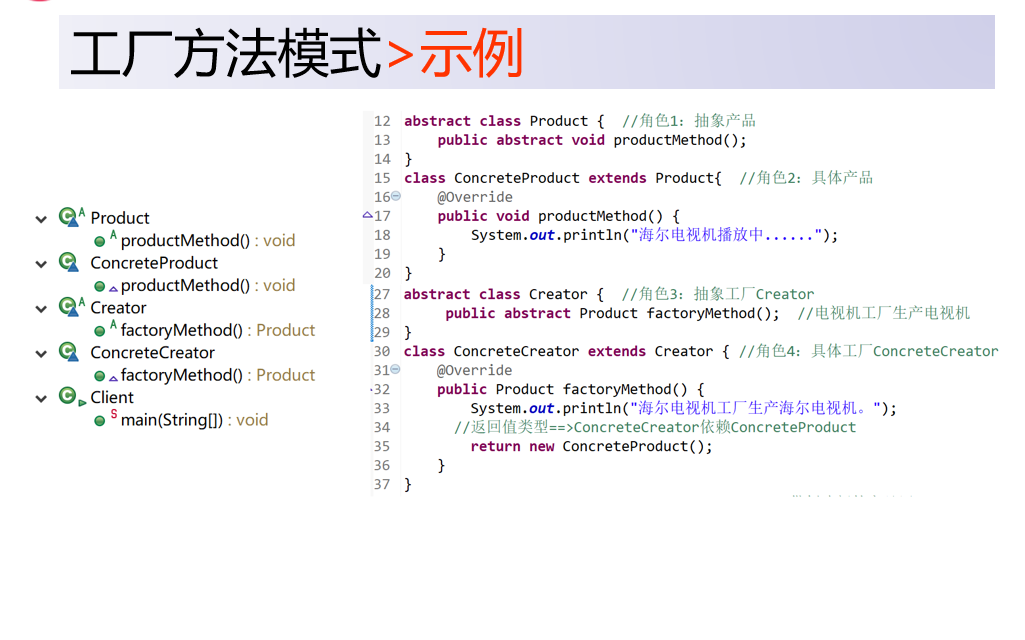Click the Client runnable class icon
Viewport: 1025px width, 640px height.
point(71,396)
